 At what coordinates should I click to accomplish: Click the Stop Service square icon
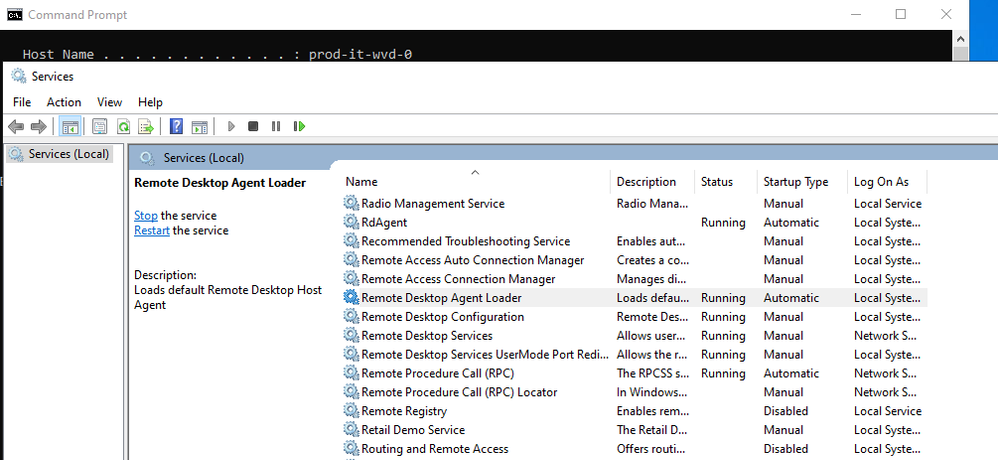(253, 127)
